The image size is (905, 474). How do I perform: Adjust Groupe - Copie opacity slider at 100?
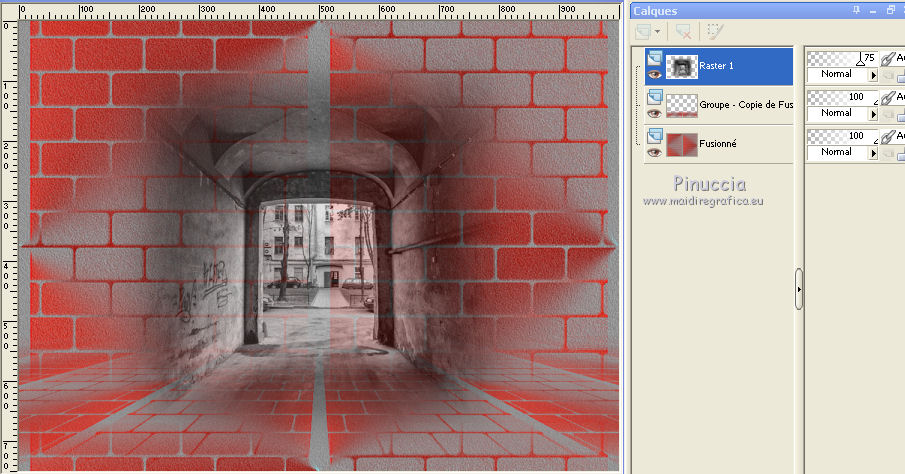843,97
